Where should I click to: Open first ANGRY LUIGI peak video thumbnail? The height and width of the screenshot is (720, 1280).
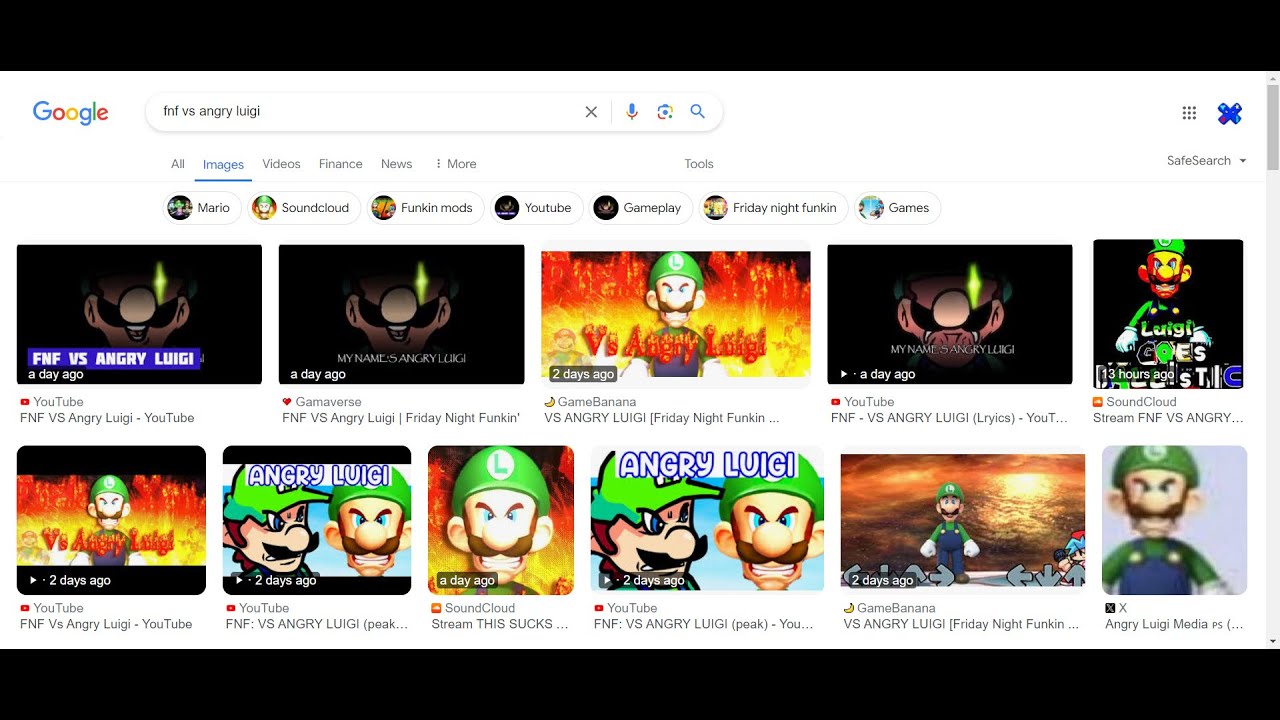coord(317,520)
